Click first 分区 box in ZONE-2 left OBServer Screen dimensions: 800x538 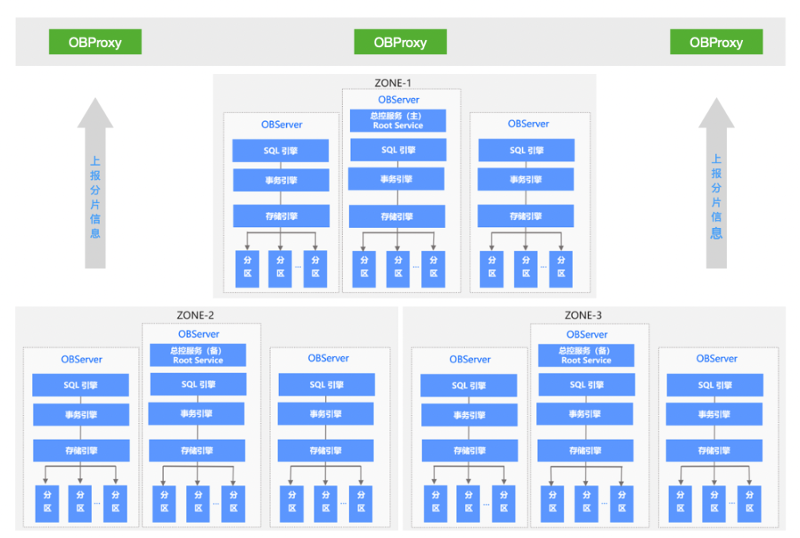(47, 503)
